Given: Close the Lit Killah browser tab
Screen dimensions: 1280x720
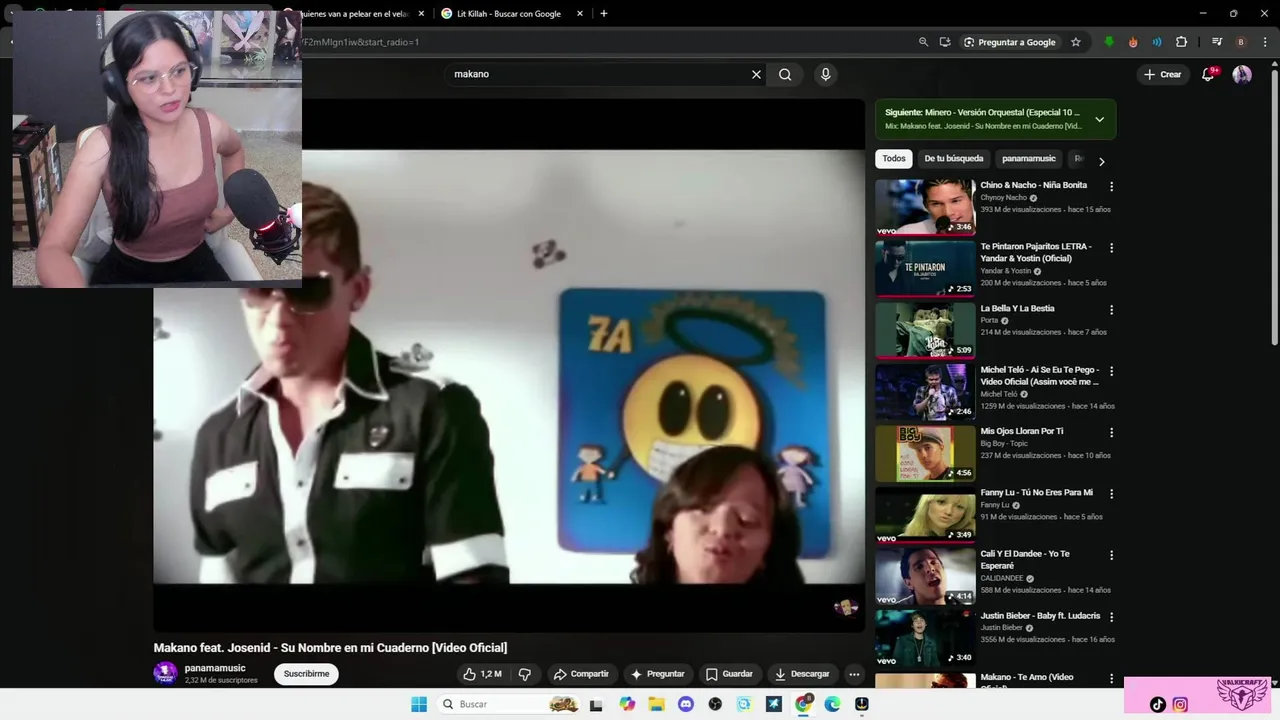Looking at the screenshot, I should [580, 14].
